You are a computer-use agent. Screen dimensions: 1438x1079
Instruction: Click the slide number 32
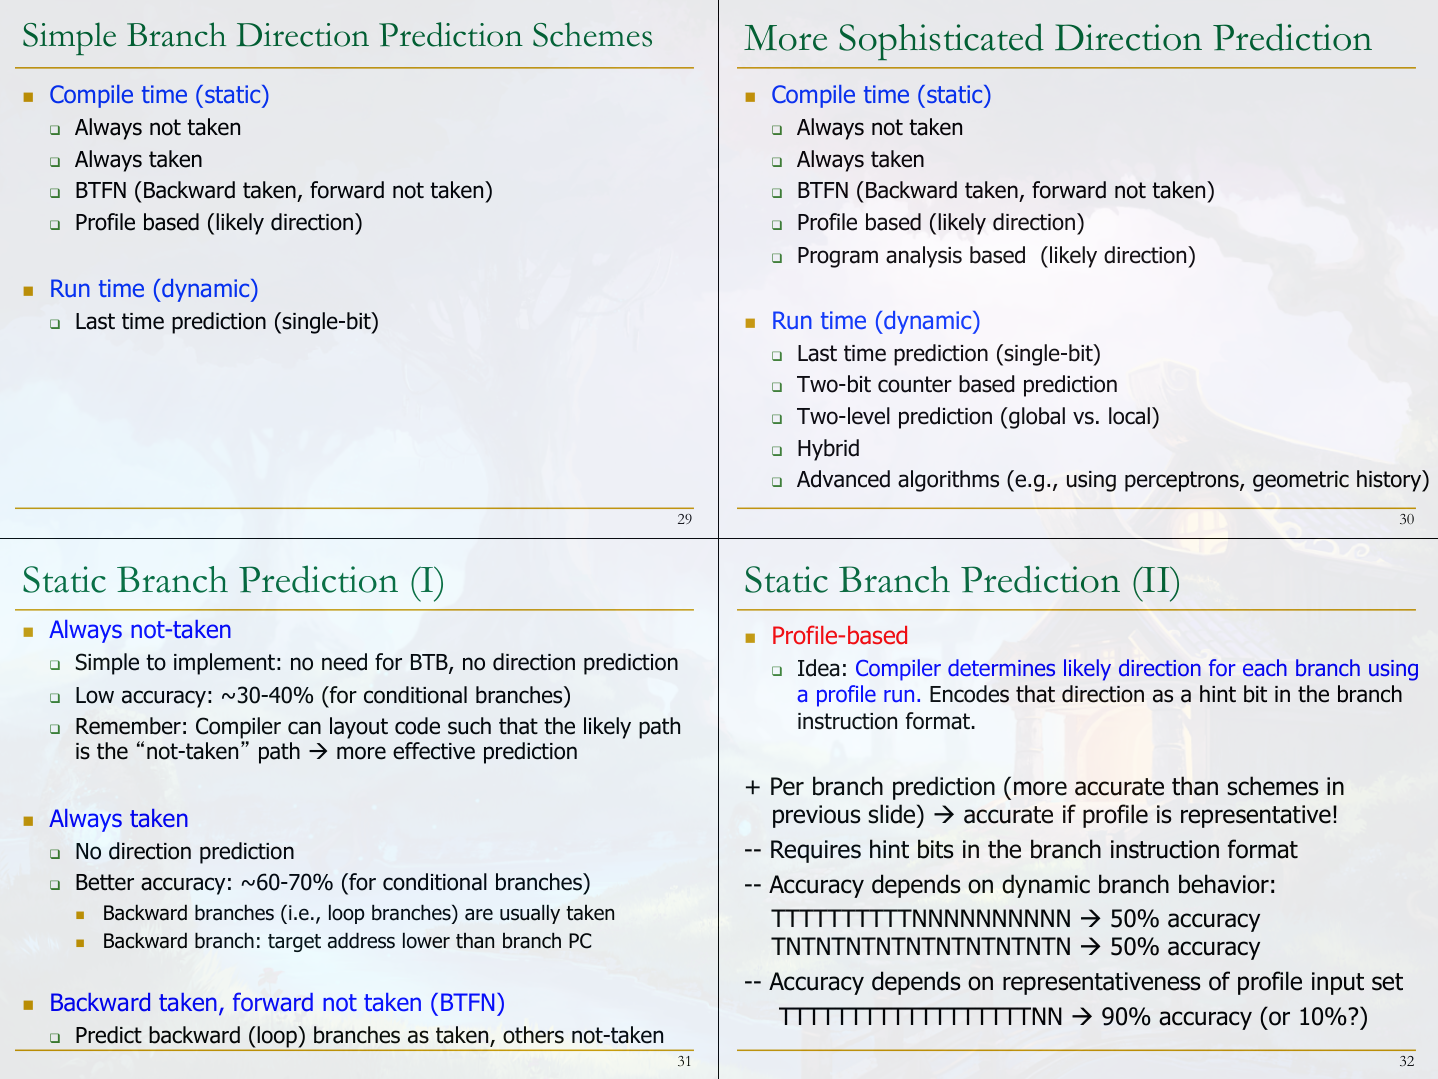(x=1406, y=1061)
